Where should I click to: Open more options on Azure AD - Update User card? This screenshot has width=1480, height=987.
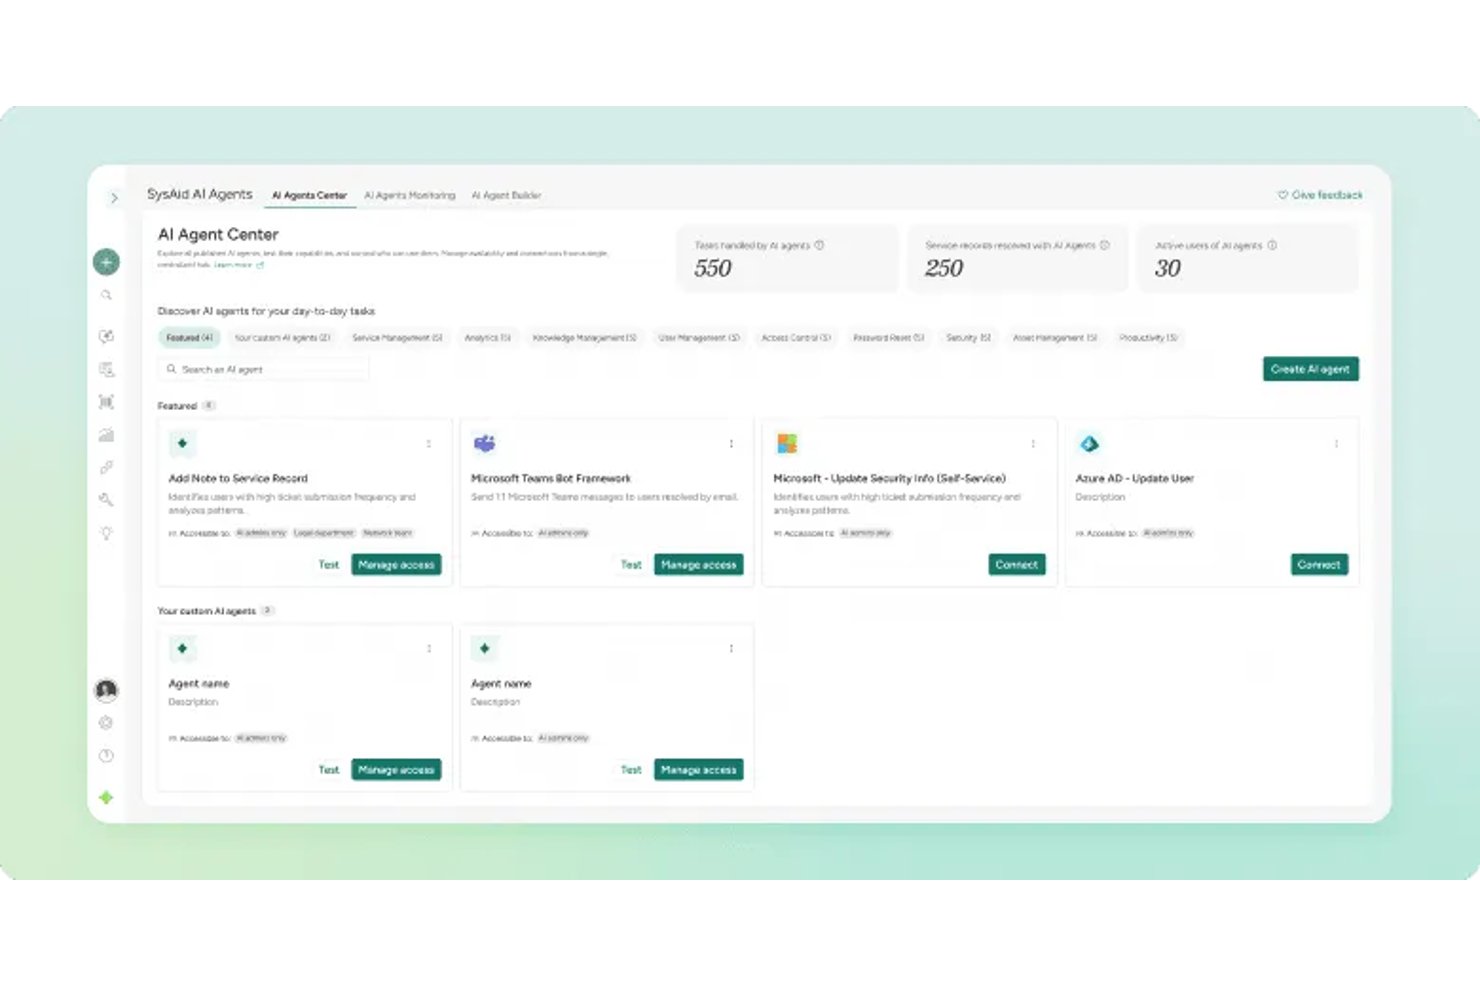(1336, 444)
